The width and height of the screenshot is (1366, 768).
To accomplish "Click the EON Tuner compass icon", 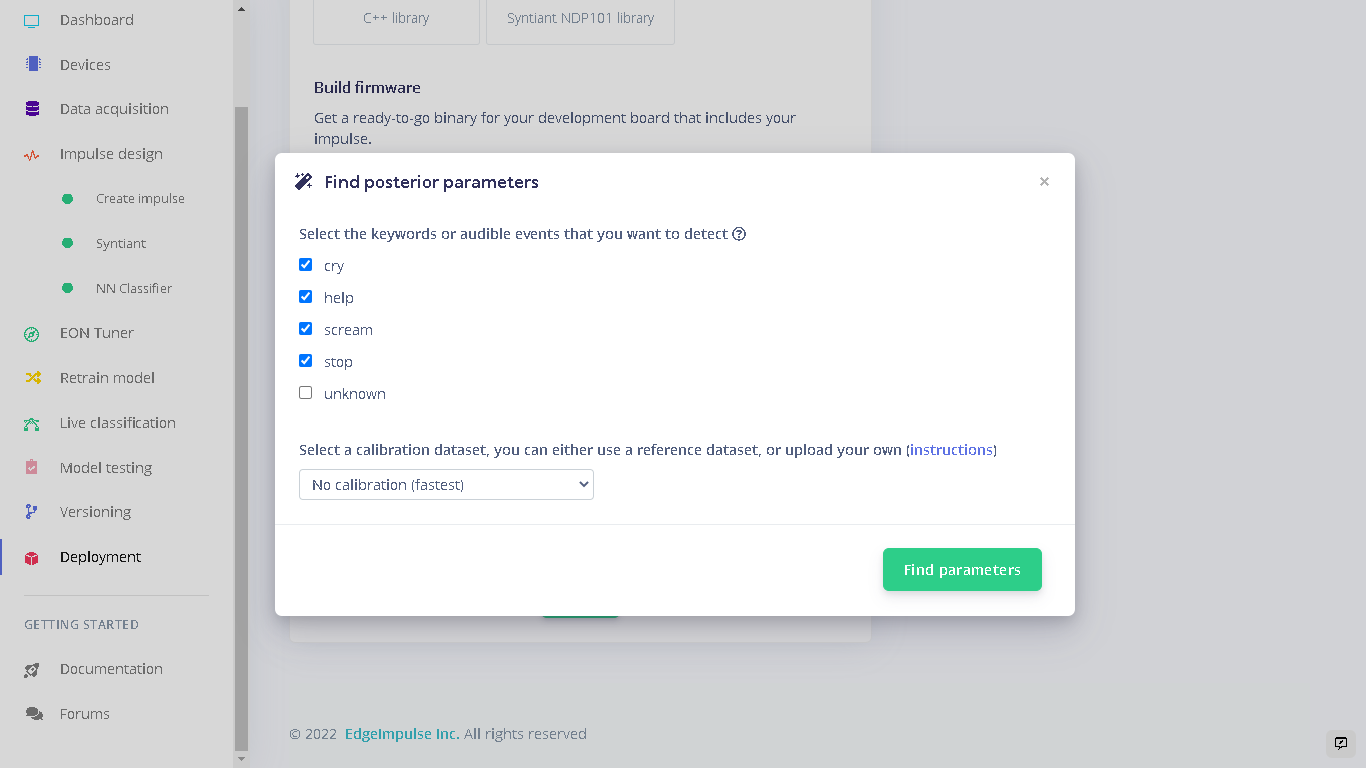I will coord(32,334).
